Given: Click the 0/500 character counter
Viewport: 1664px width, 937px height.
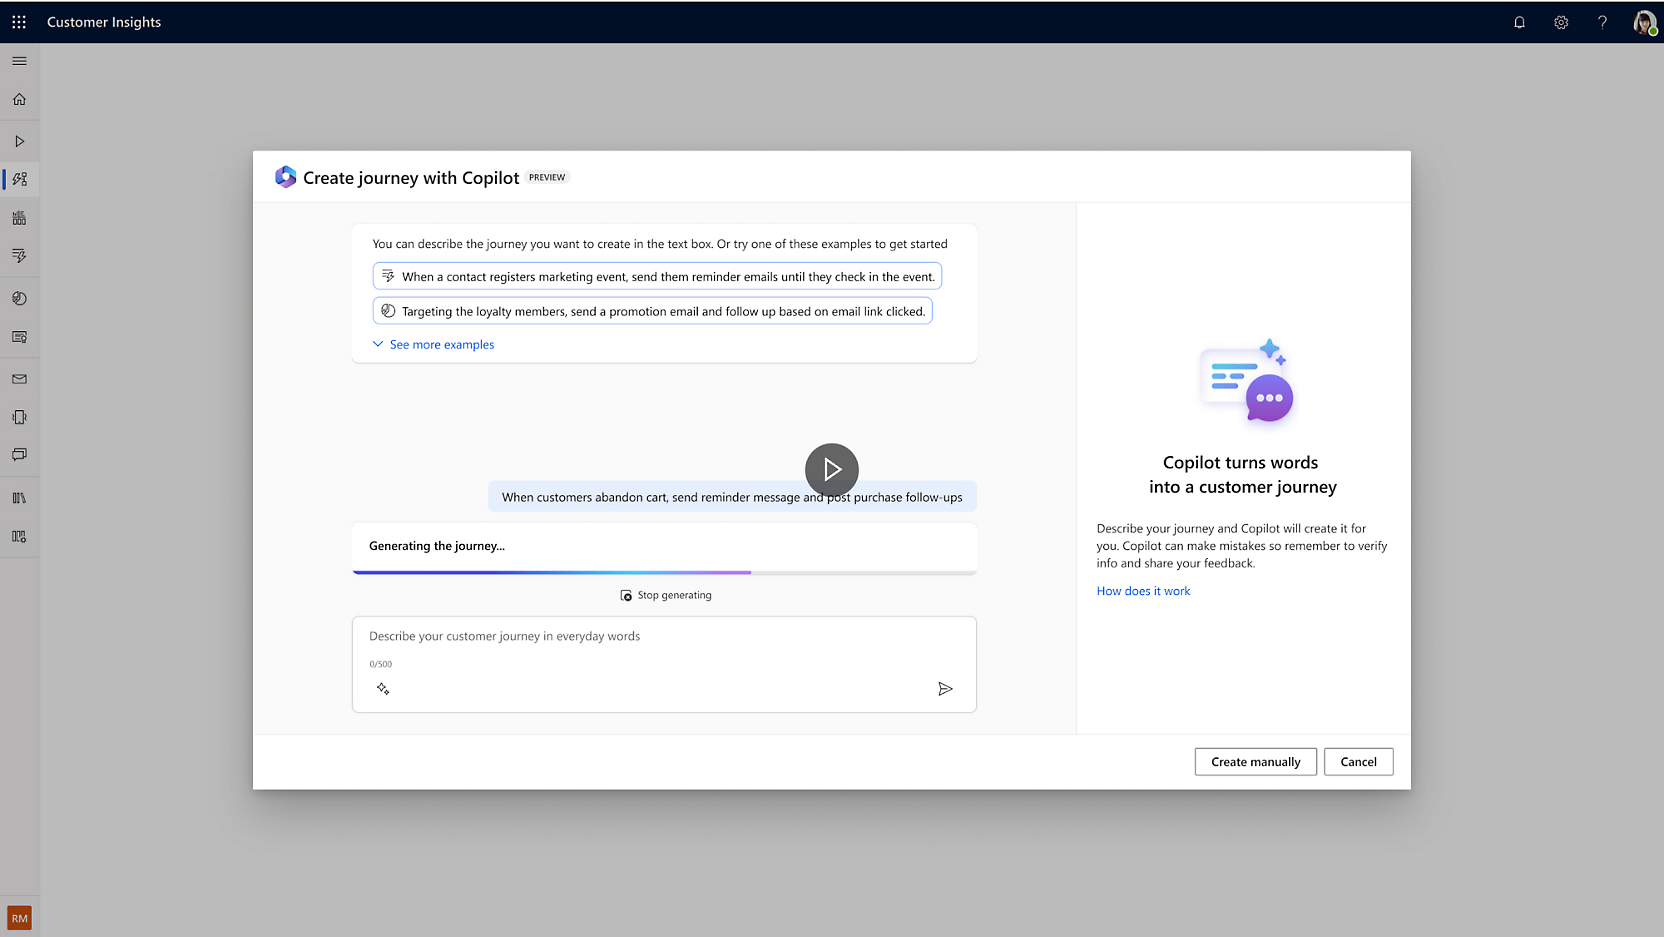Looking at the screenshot, I should (x=380, y=664).
